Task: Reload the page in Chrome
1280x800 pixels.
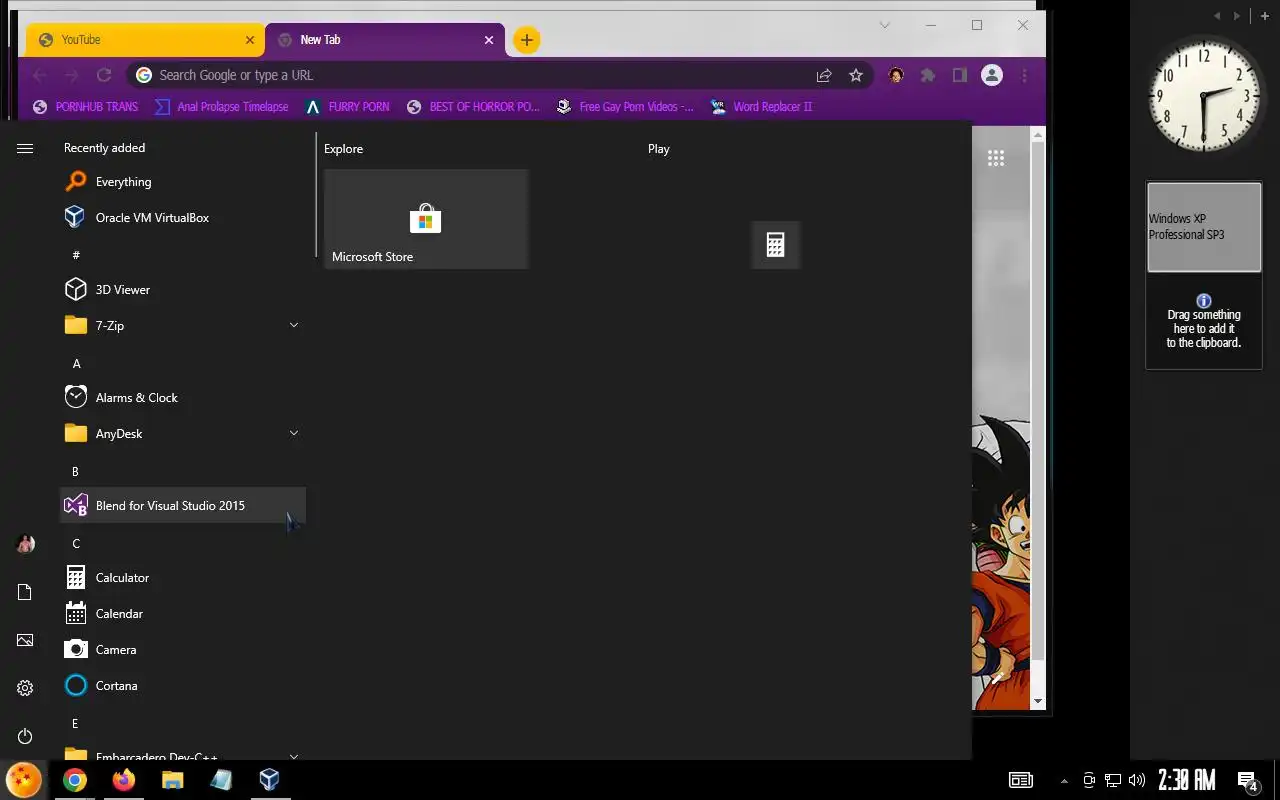Action: 104,75
